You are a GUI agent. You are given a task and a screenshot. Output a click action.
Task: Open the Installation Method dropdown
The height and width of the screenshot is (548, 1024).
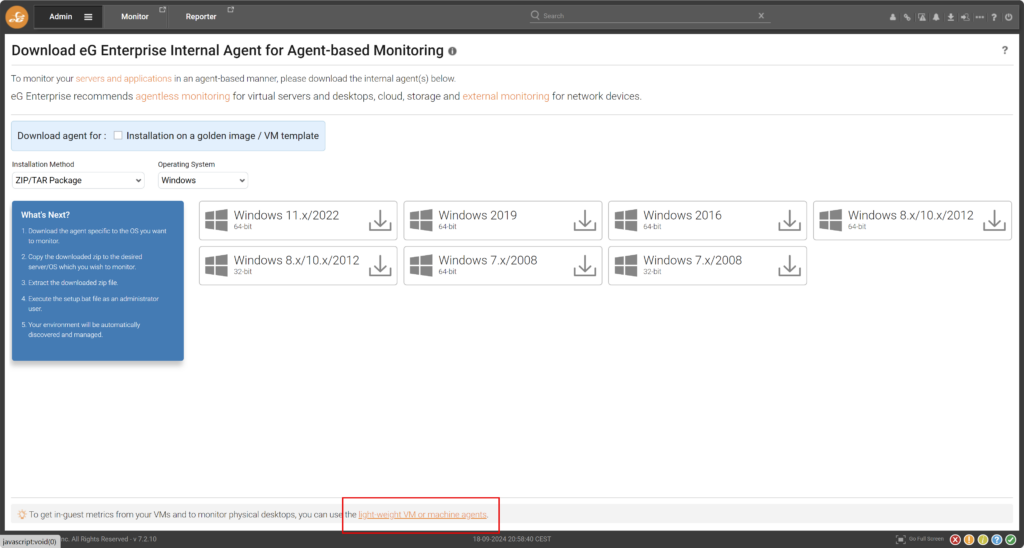point(78,180)
